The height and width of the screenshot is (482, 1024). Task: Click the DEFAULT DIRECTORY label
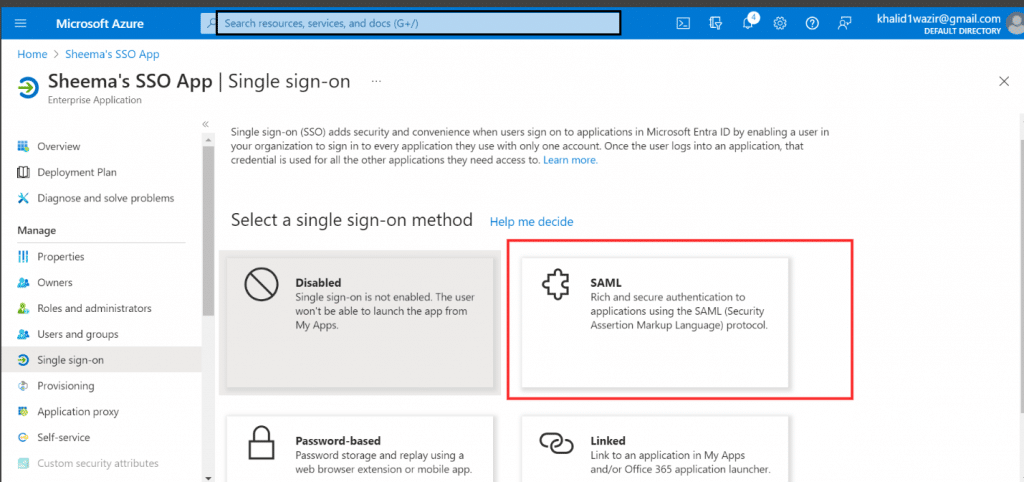pyautogui.click(x=962, y=31)
